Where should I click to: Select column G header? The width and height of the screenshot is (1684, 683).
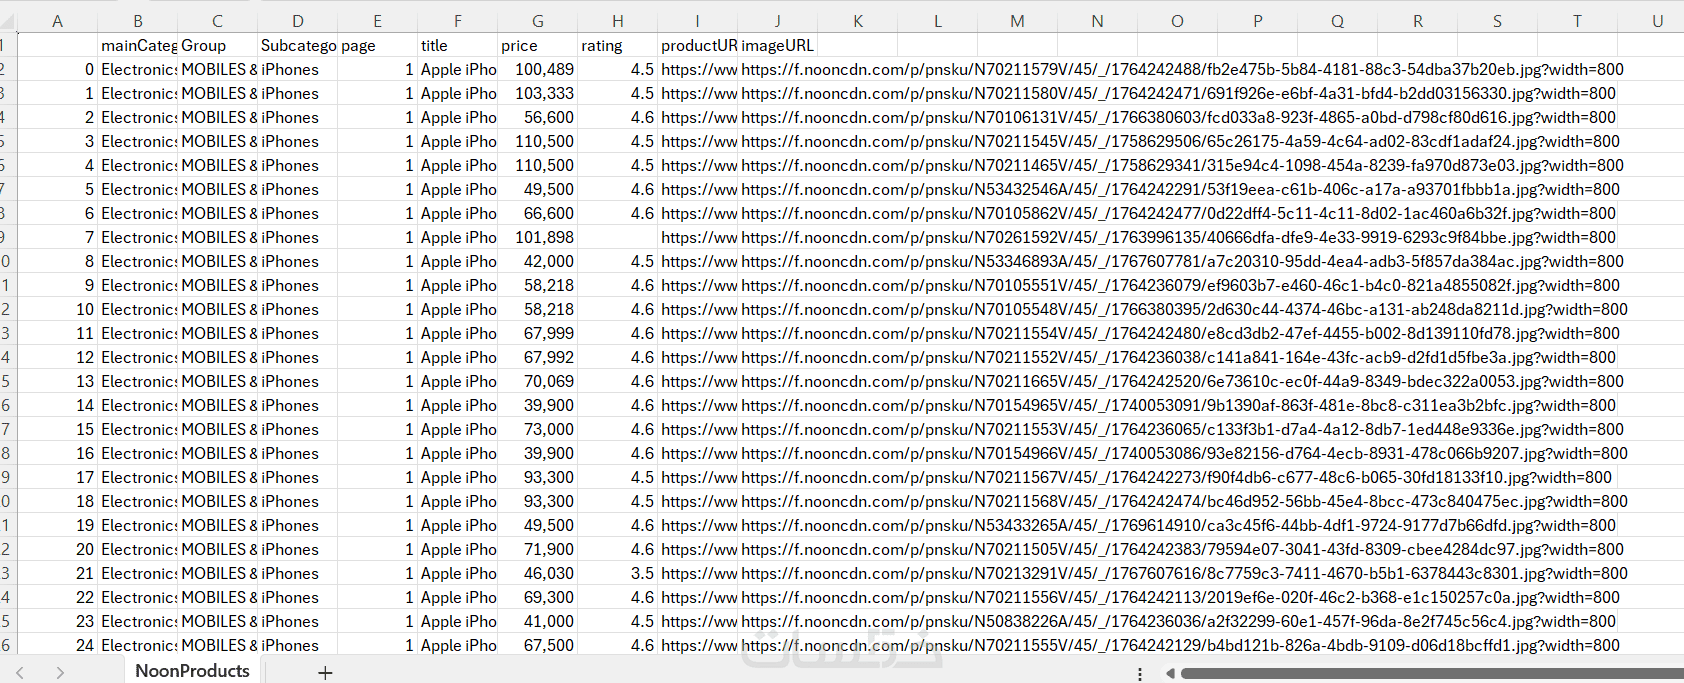tap(538, 21)
